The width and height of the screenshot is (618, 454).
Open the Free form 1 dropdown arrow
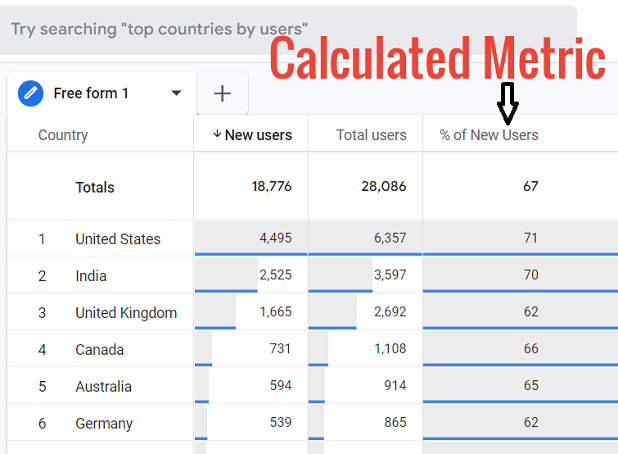(x=177, y=93)
